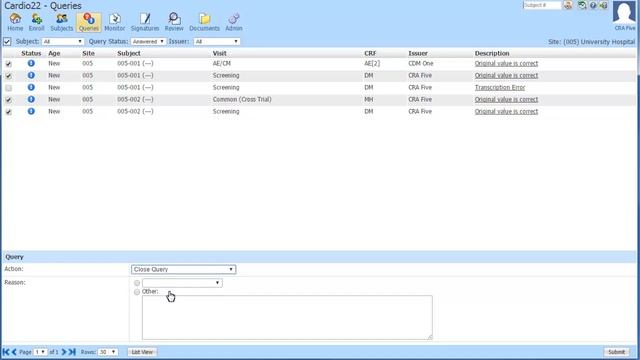Sort by the Description column header

[x=492, y=53]
